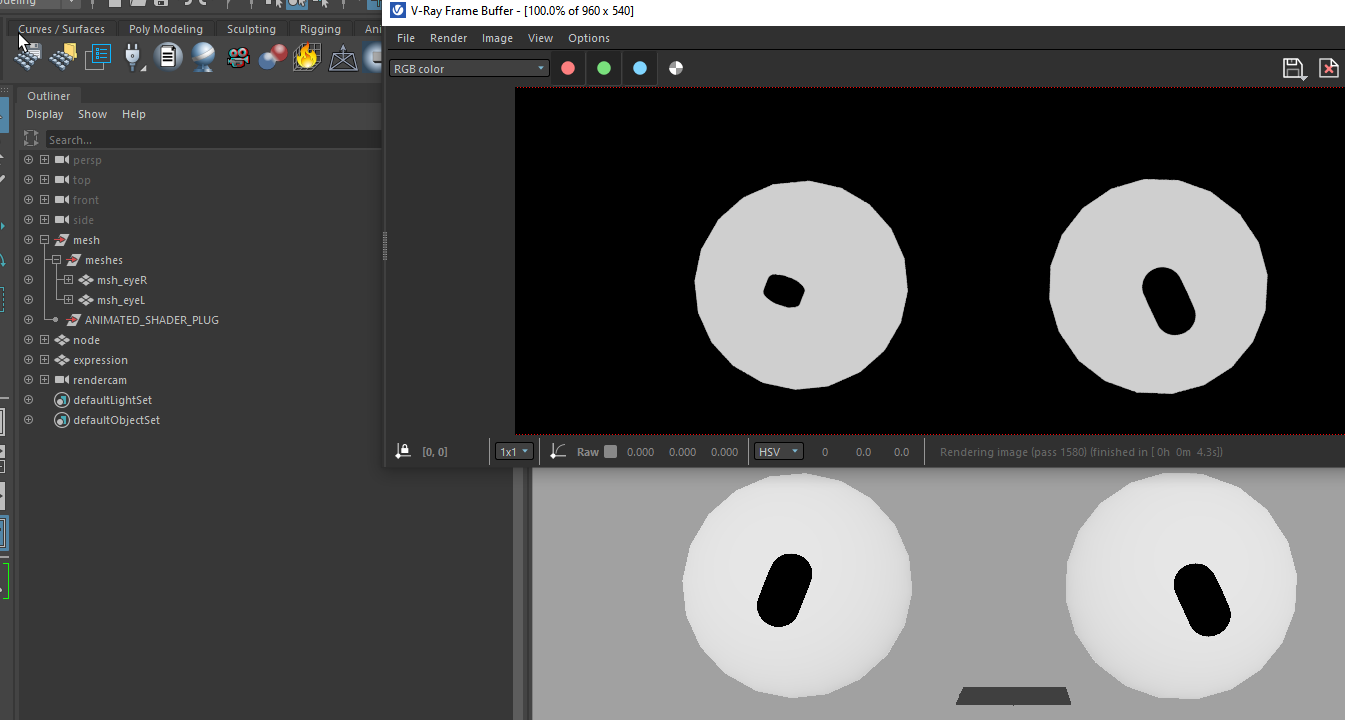Toggle the green channel in frame buffer
Viewport: 1345px width, 720px height.
coord(604,68)
